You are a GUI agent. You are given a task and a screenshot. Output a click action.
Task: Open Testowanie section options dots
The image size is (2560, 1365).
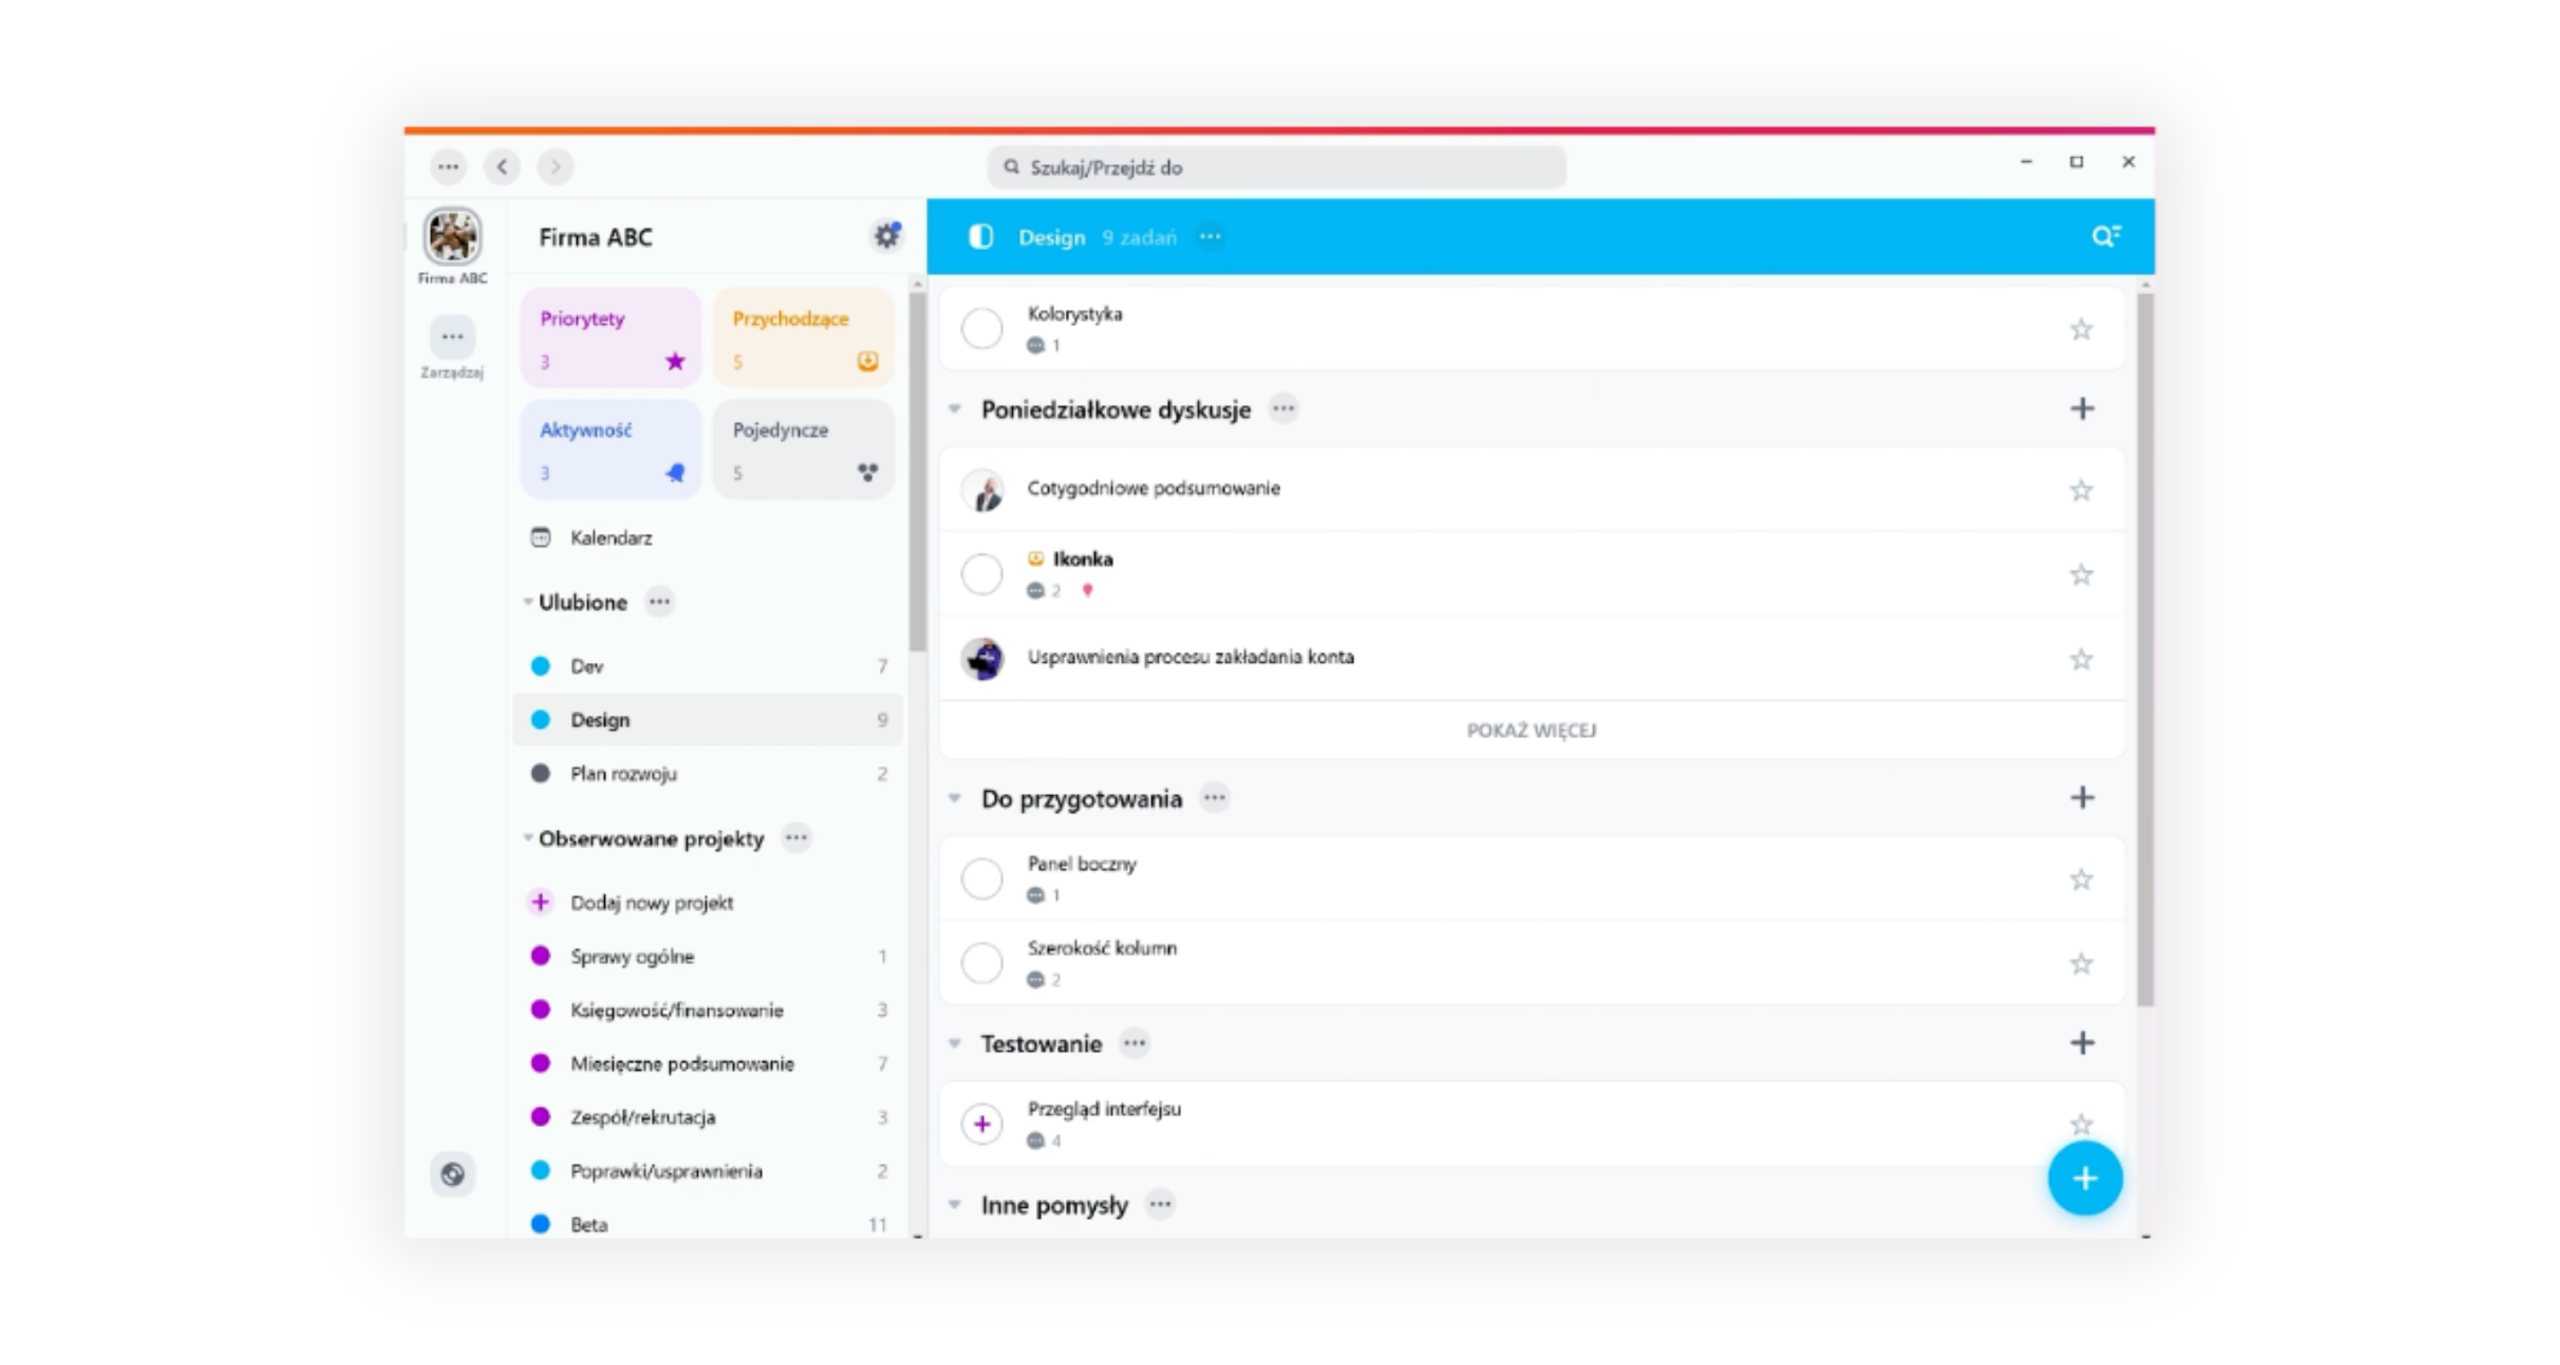click(1134, 1042)
